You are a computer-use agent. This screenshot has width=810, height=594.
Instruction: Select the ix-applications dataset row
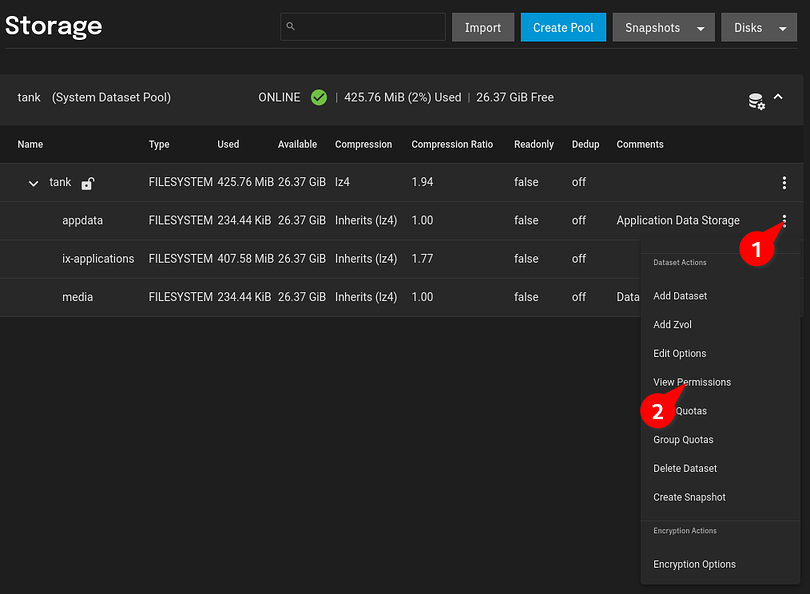point(98,259)
